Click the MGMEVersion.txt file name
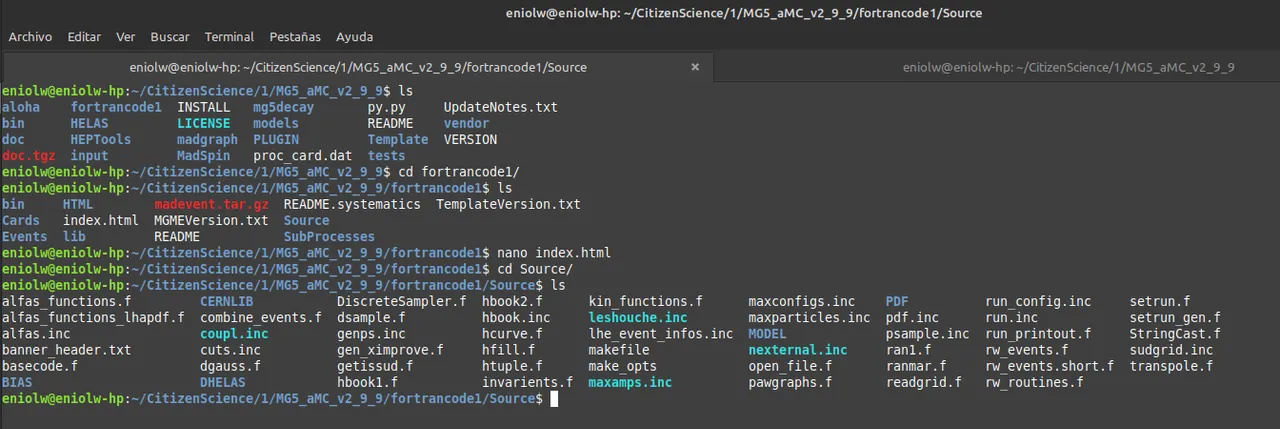This screenshot has width=1280, height=429. click(x=211, y=220)
